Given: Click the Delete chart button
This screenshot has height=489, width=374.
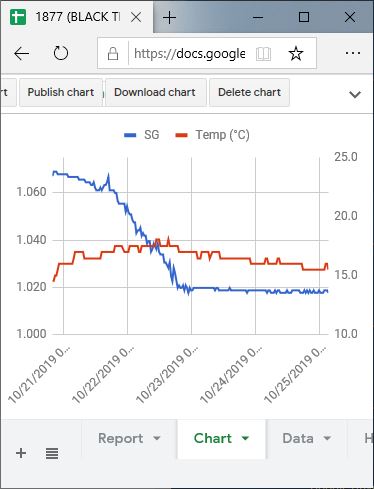Looking at the screenshot, I should click(249, 92).
